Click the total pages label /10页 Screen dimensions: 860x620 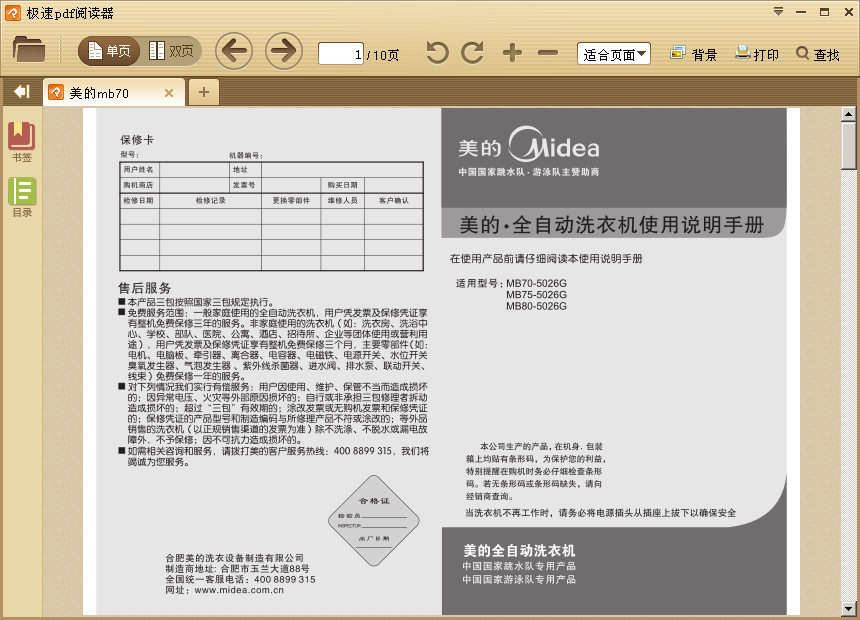383,55
